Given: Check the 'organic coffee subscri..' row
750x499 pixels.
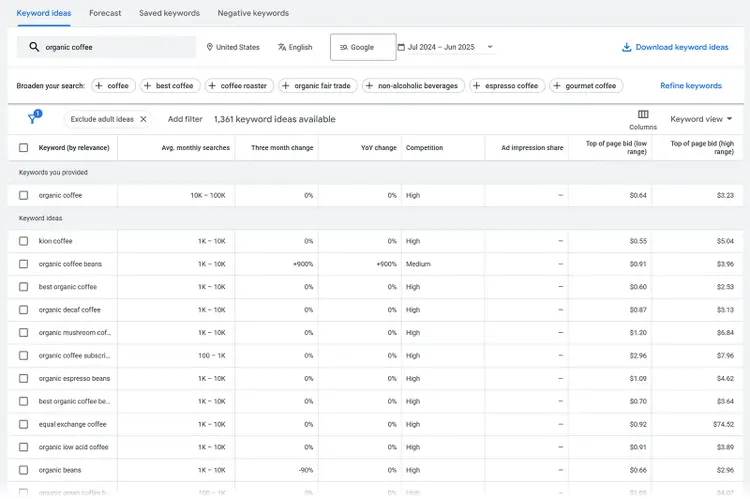Looking at the screenshot, I should coord(23,355).
